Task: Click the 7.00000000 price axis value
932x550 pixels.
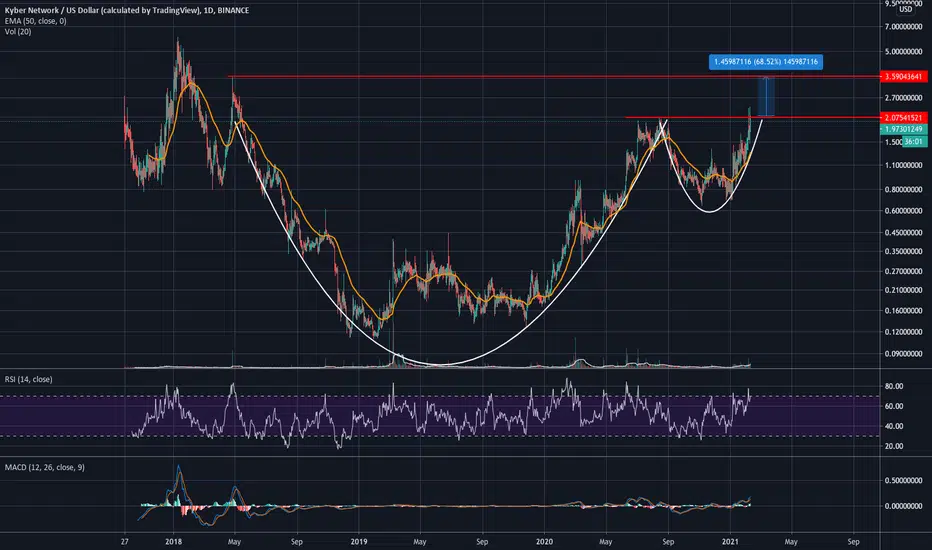Action: tap(903, 27)
